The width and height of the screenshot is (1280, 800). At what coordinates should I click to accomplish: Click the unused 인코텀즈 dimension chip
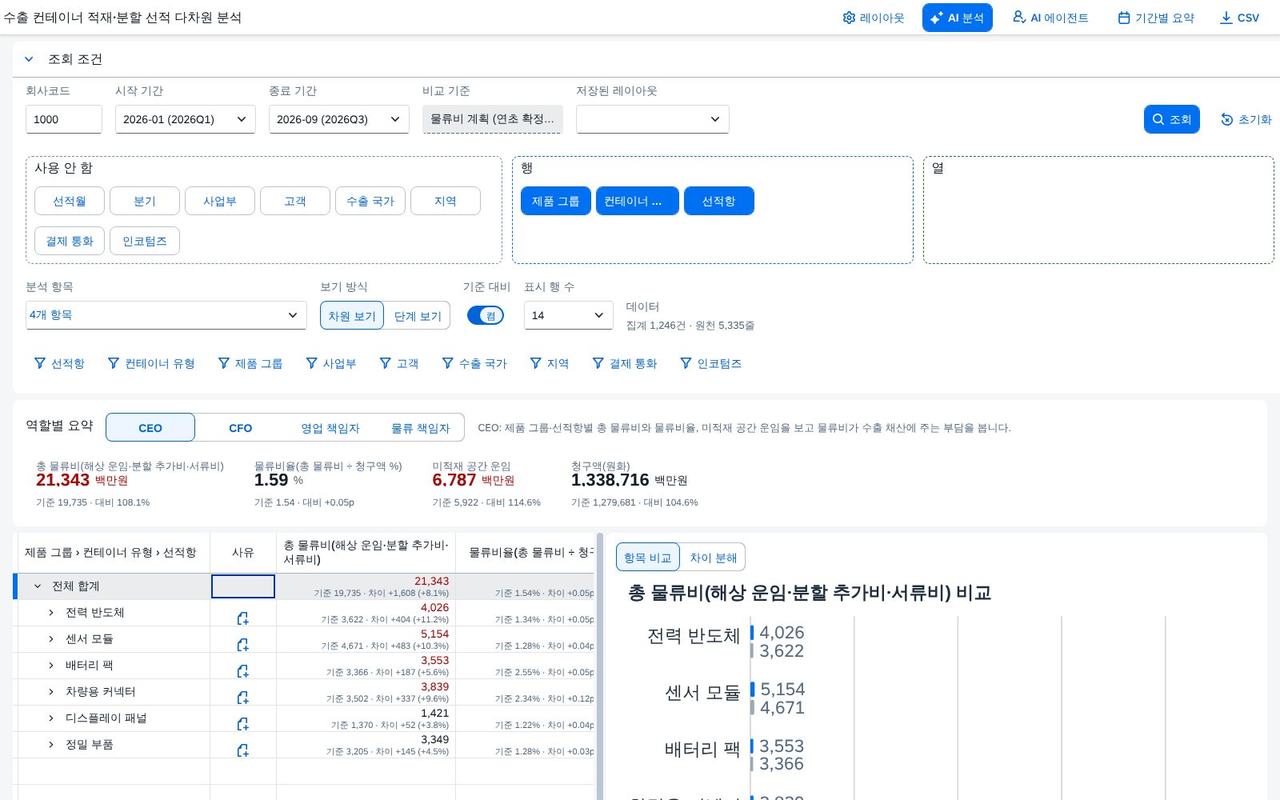(x=144, y=241)
